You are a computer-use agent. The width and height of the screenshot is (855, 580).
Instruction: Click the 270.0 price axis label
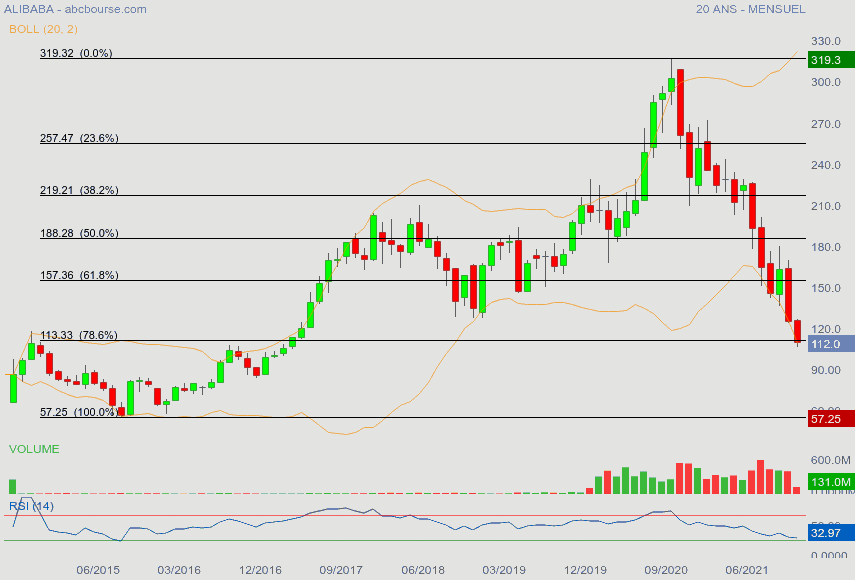[826, 124]
